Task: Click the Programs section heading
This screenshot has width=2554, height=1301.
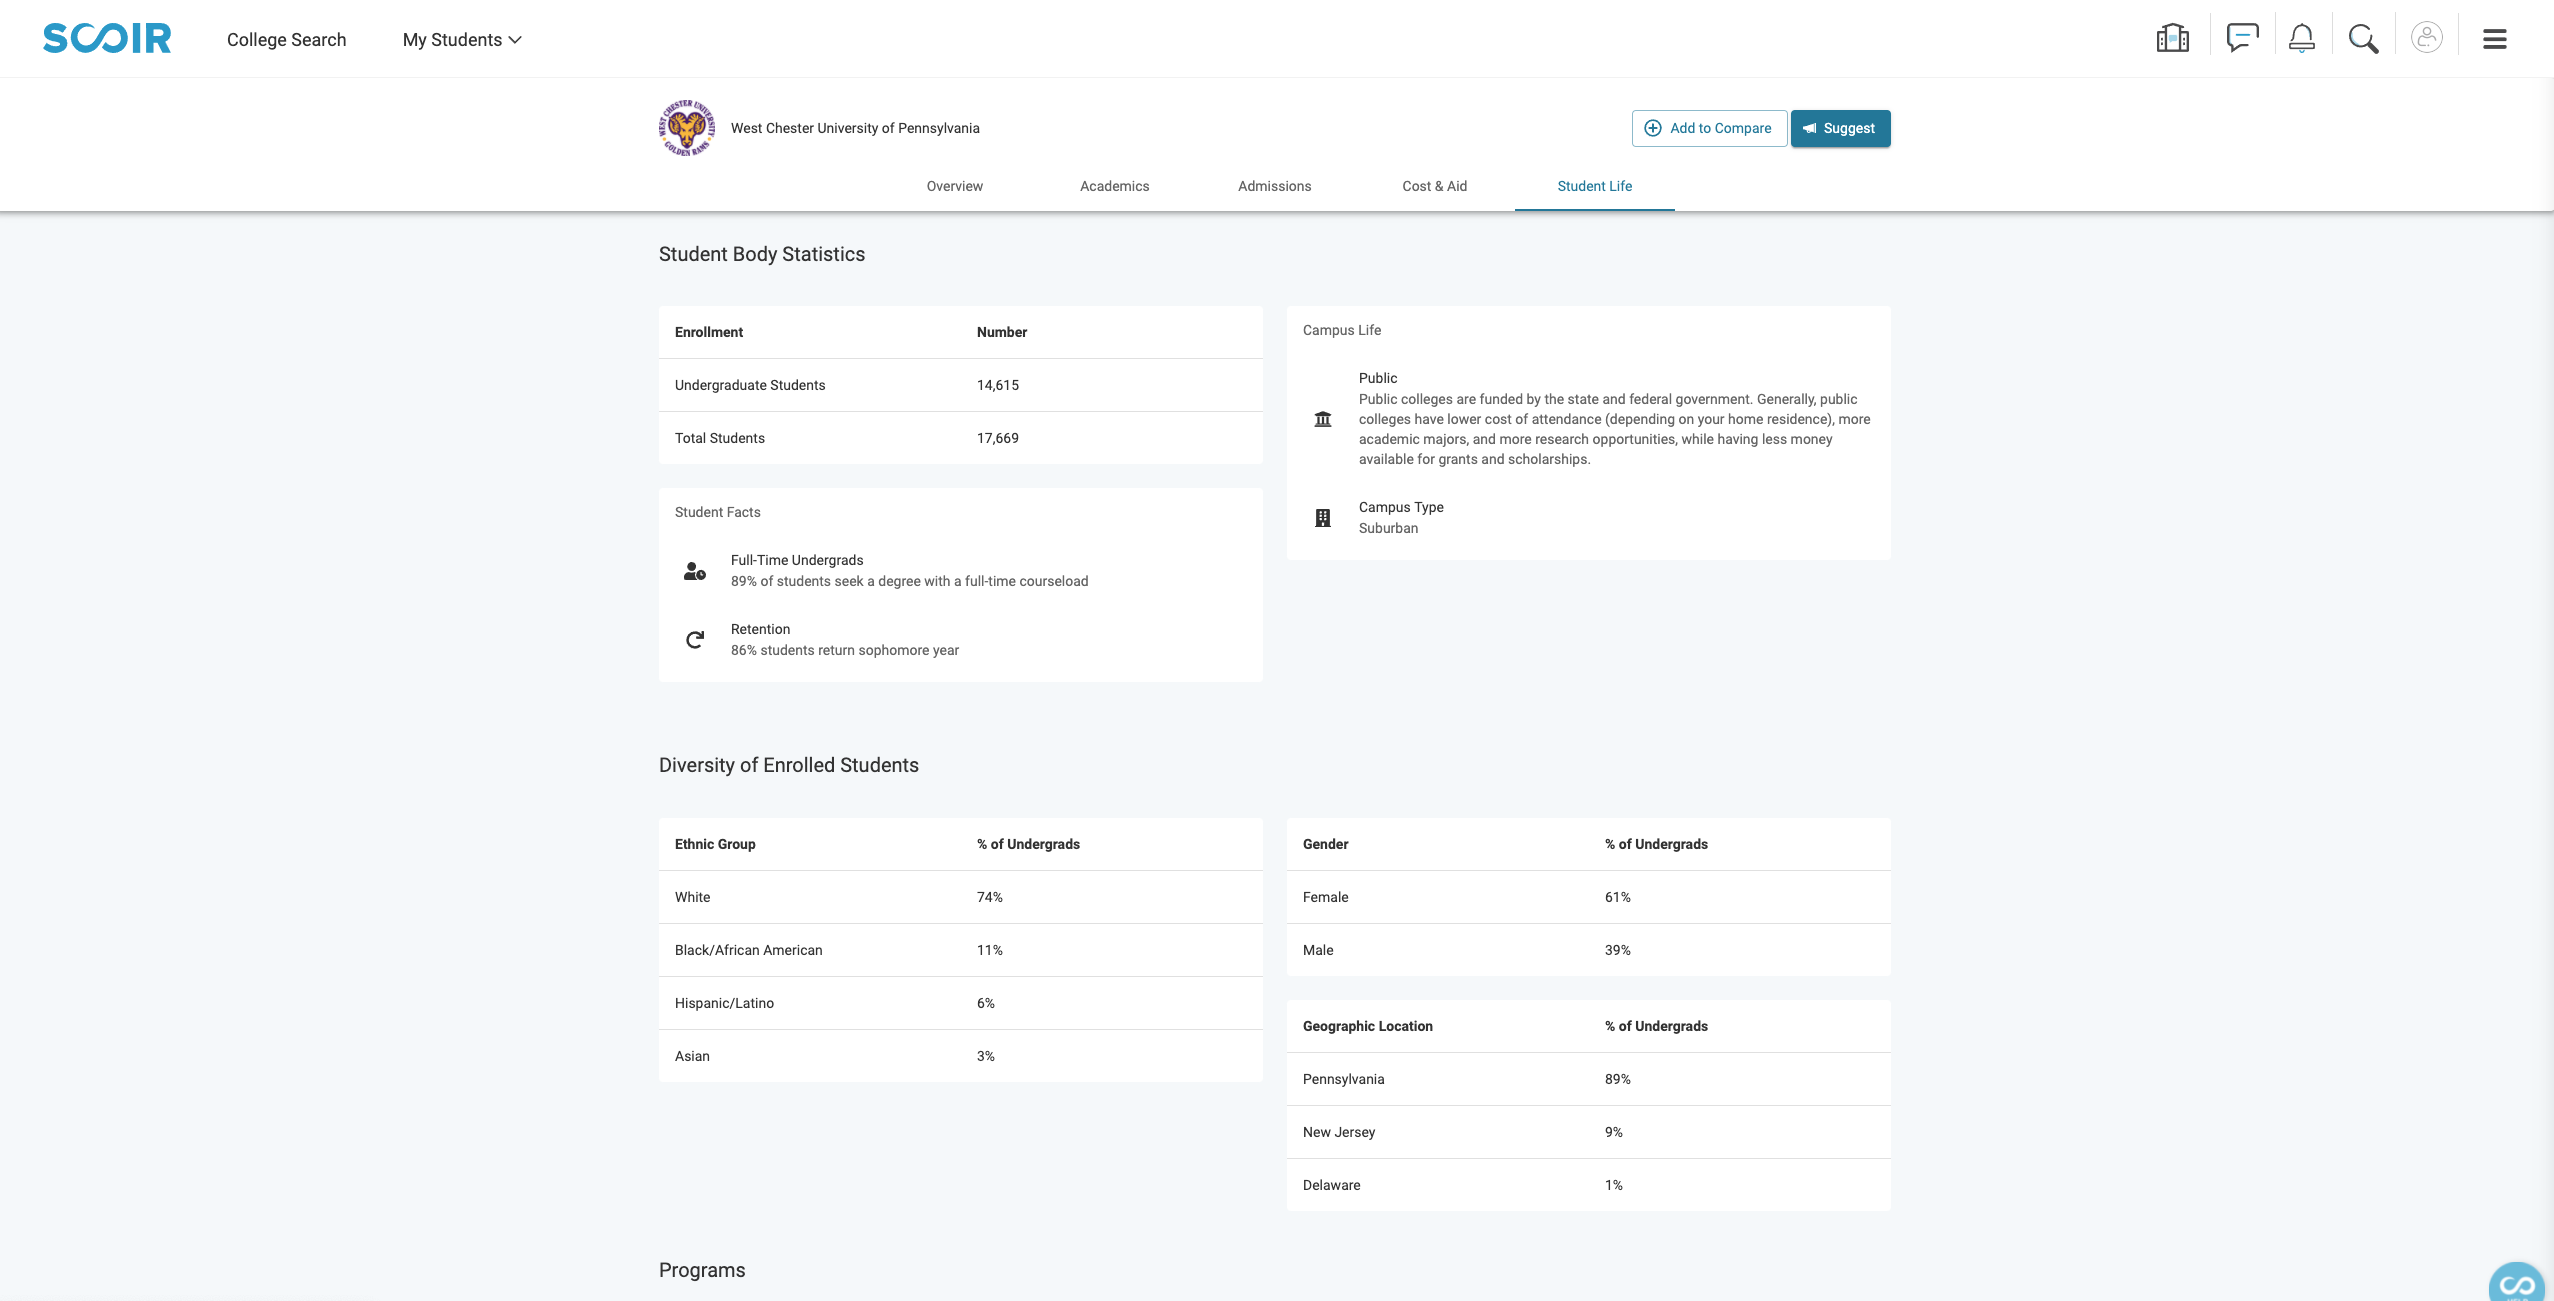Action: point(702,1270)
